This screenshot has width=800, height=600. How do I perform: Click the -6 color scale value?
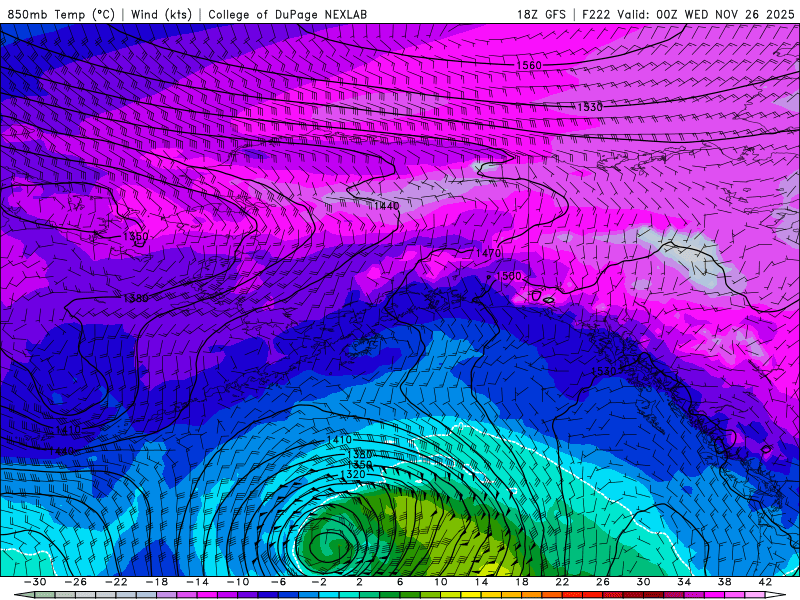coord(279,582)
